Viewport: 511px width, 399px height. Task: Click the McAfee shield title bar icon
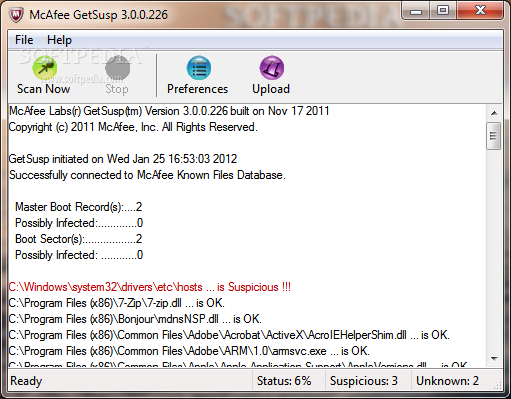click(x=16, y=15)
